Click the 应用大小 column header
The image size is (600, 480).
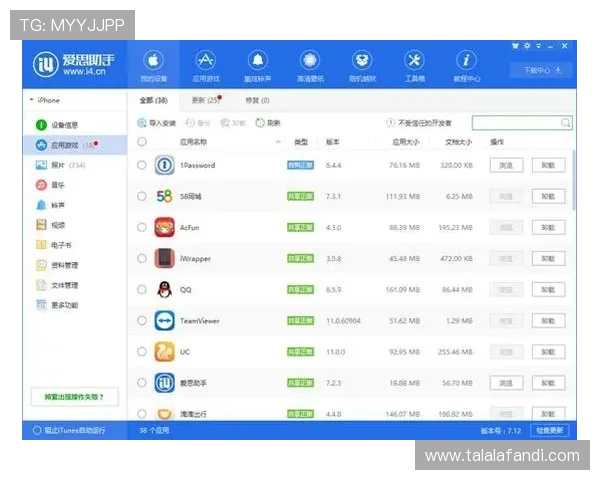tap(406, 142)
